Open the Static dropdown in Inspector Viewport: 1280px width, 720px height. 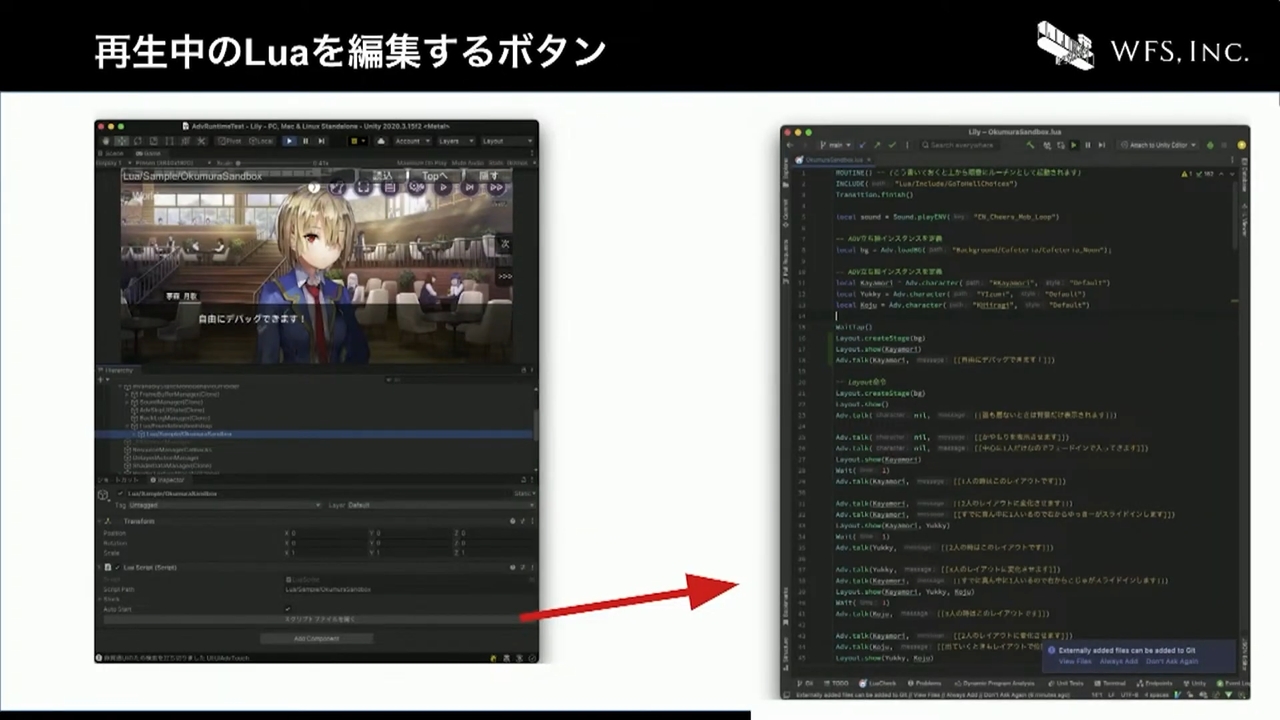(x=524, y=493)
